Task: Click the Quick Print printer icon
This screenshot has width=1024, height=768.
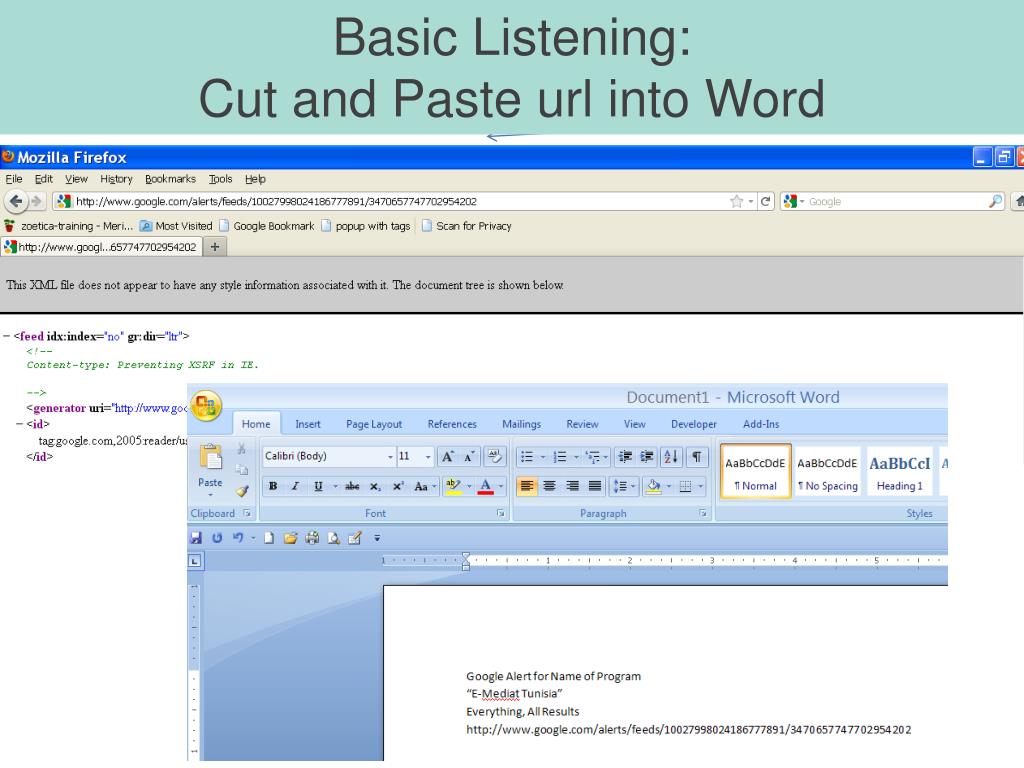Action: (x=312, y=538)
